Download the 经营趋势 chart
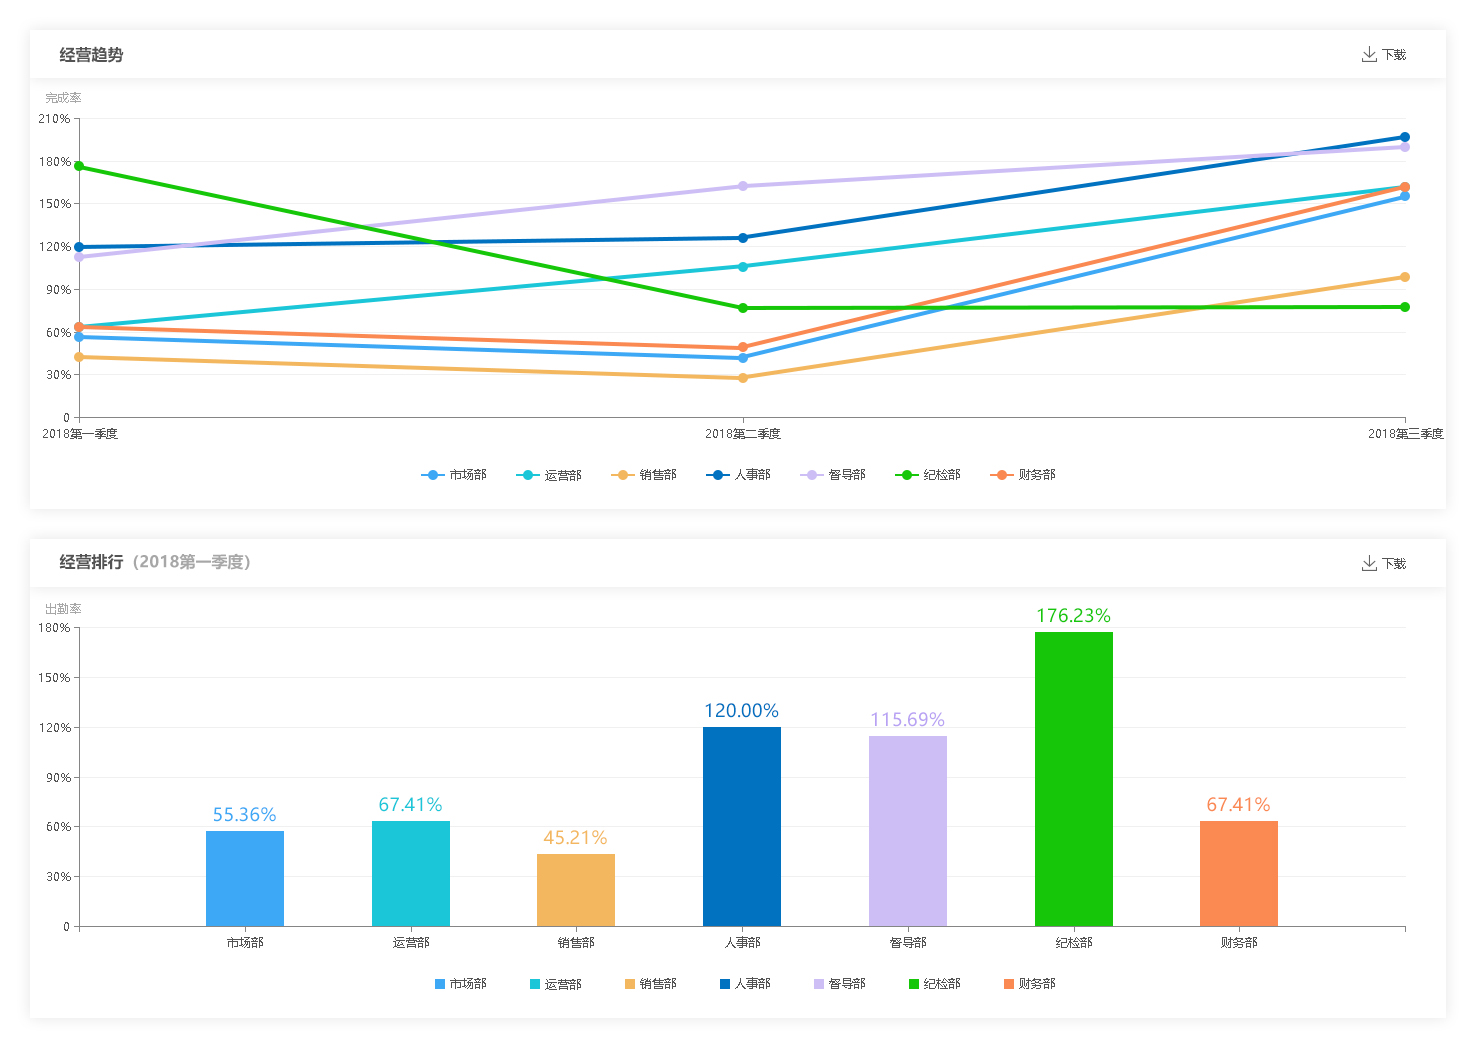Viewport: 1476px width, 1048px height. coord(1384,55)
